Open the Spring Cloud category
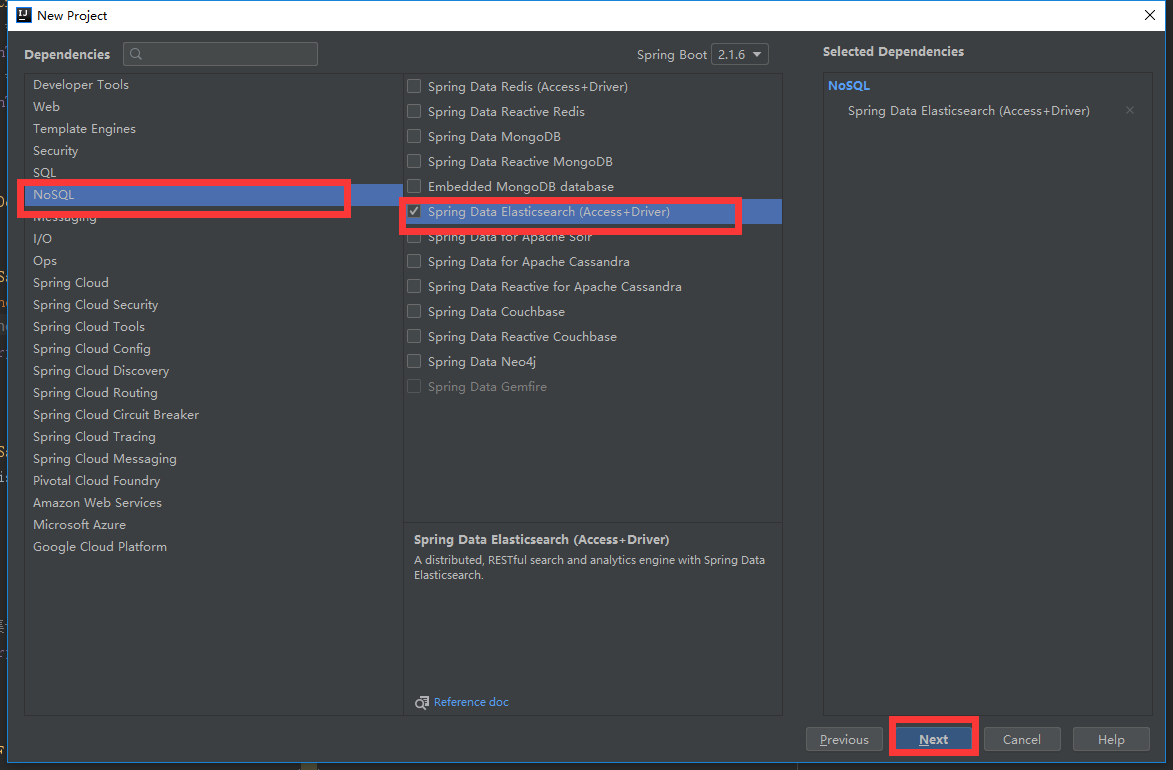Viewport: 1173px width, 770px height. point(213,283)
